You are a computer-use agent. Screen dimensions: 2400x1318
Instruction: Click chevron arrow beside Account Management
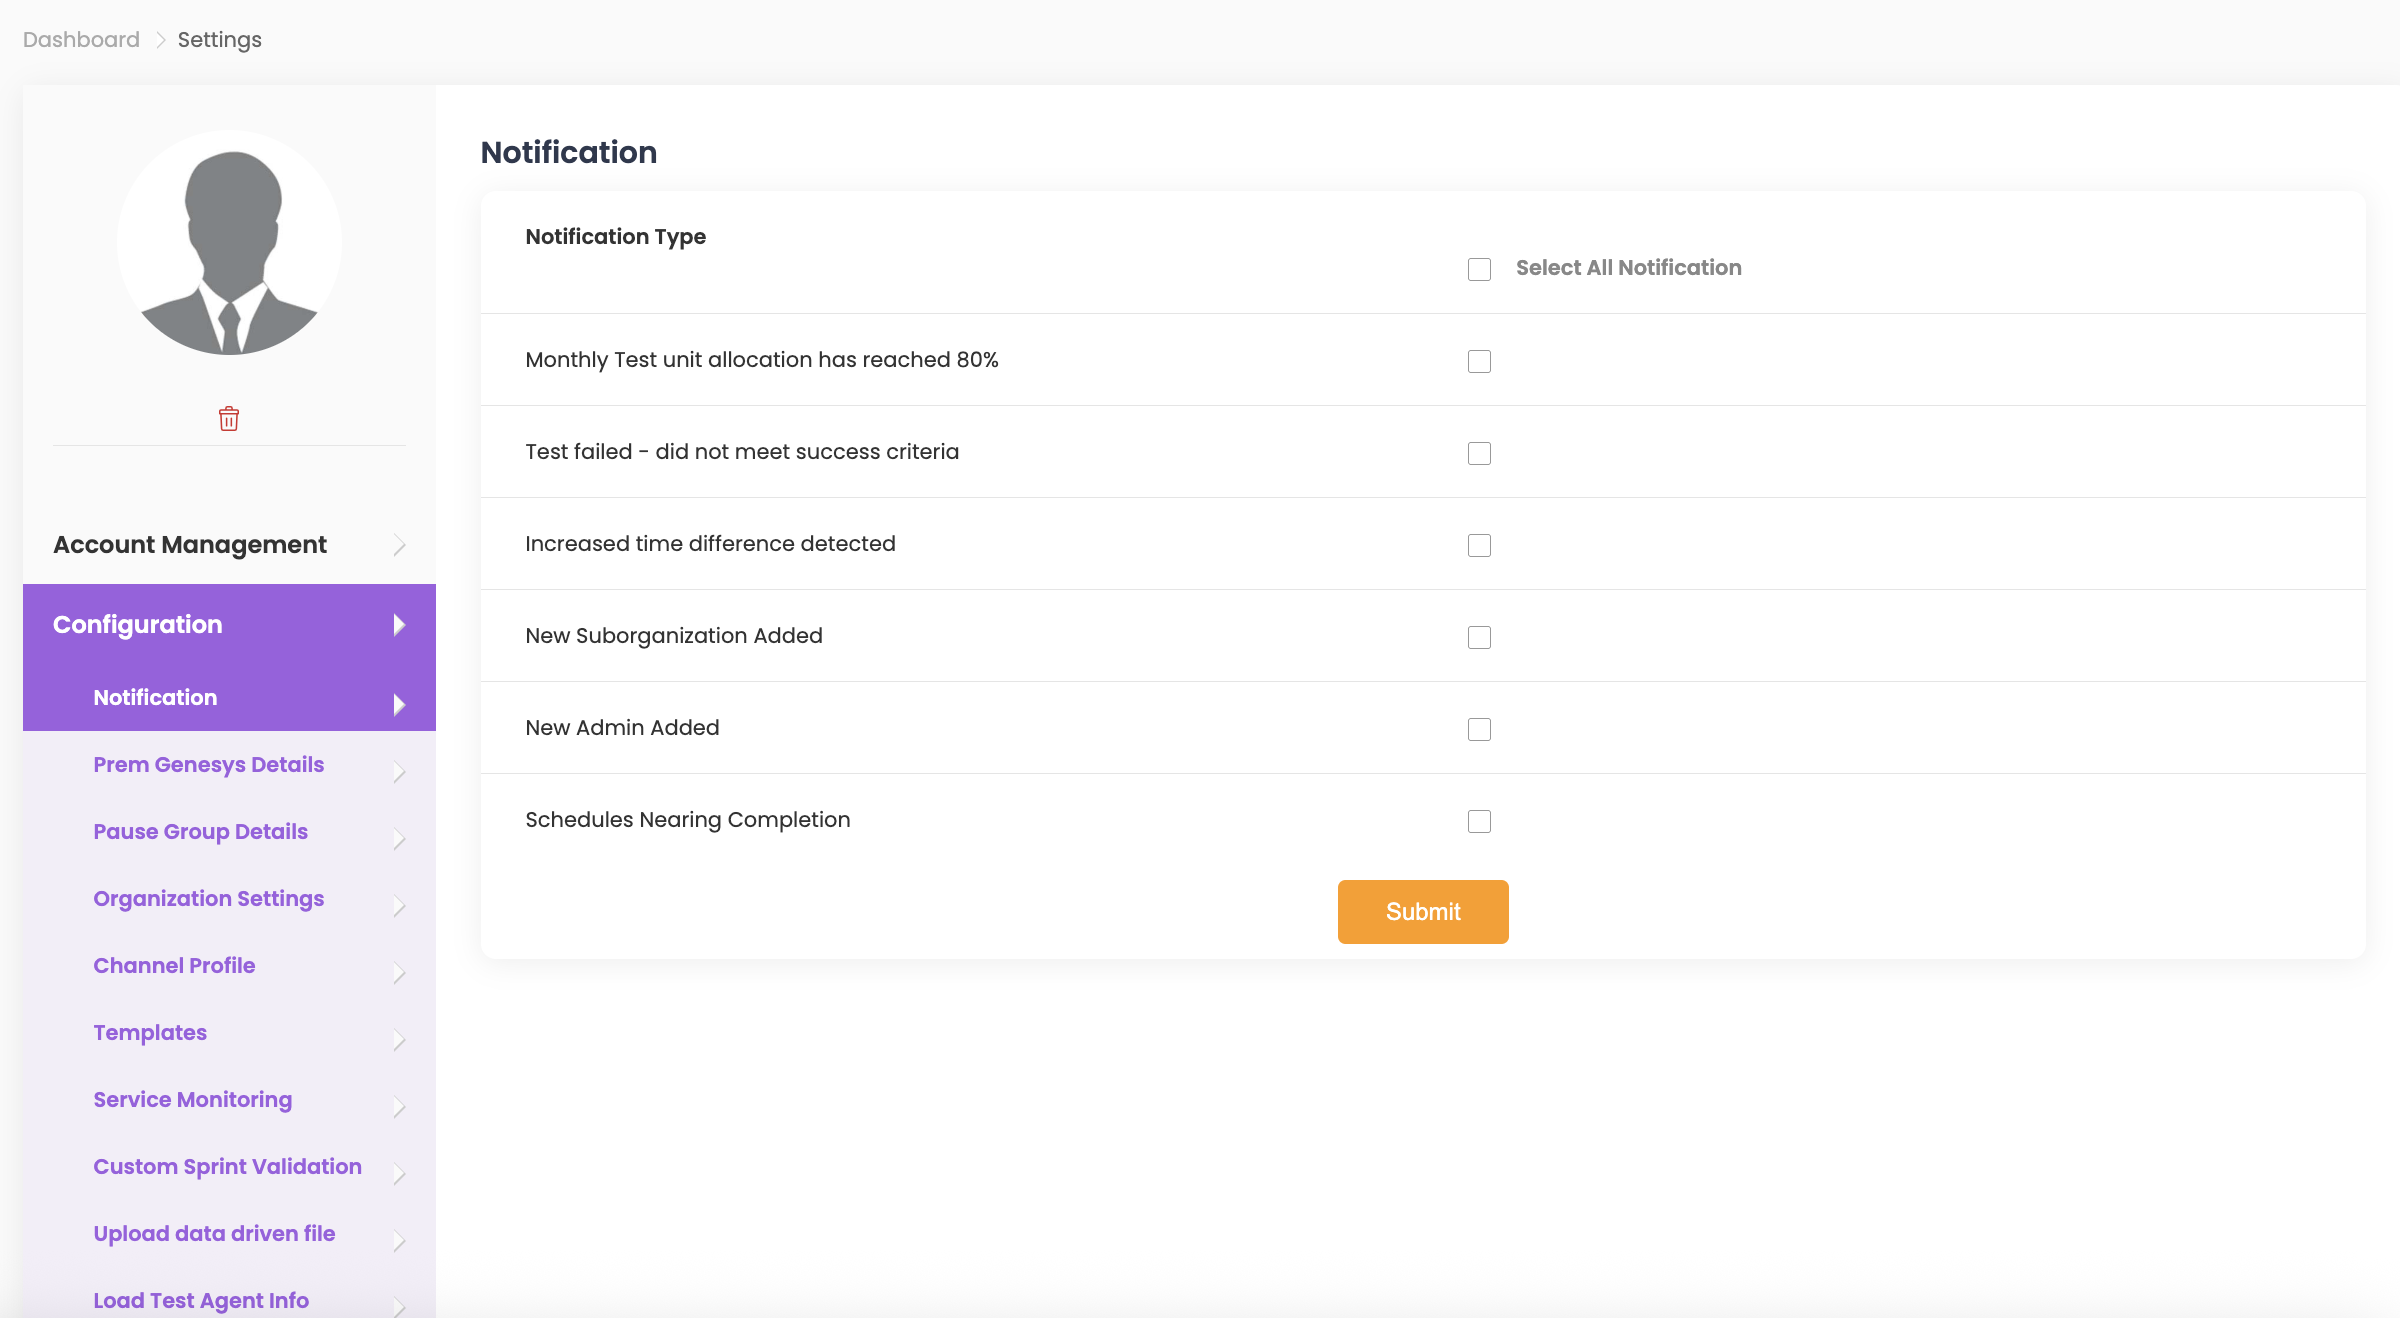399,545
